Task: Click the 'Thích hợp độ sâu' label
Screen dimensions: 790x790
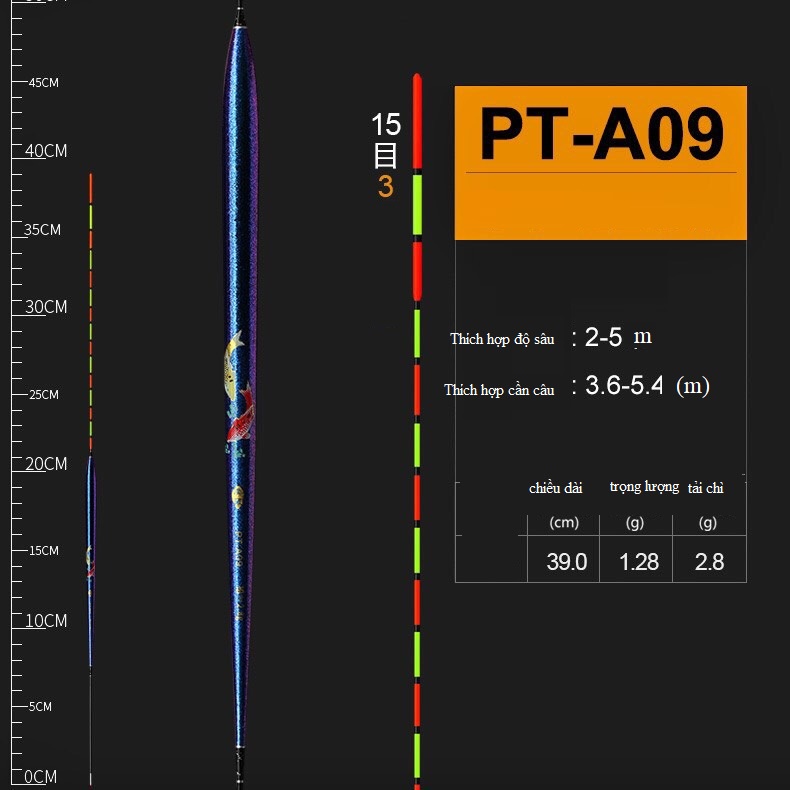Action: coord(502,339)
